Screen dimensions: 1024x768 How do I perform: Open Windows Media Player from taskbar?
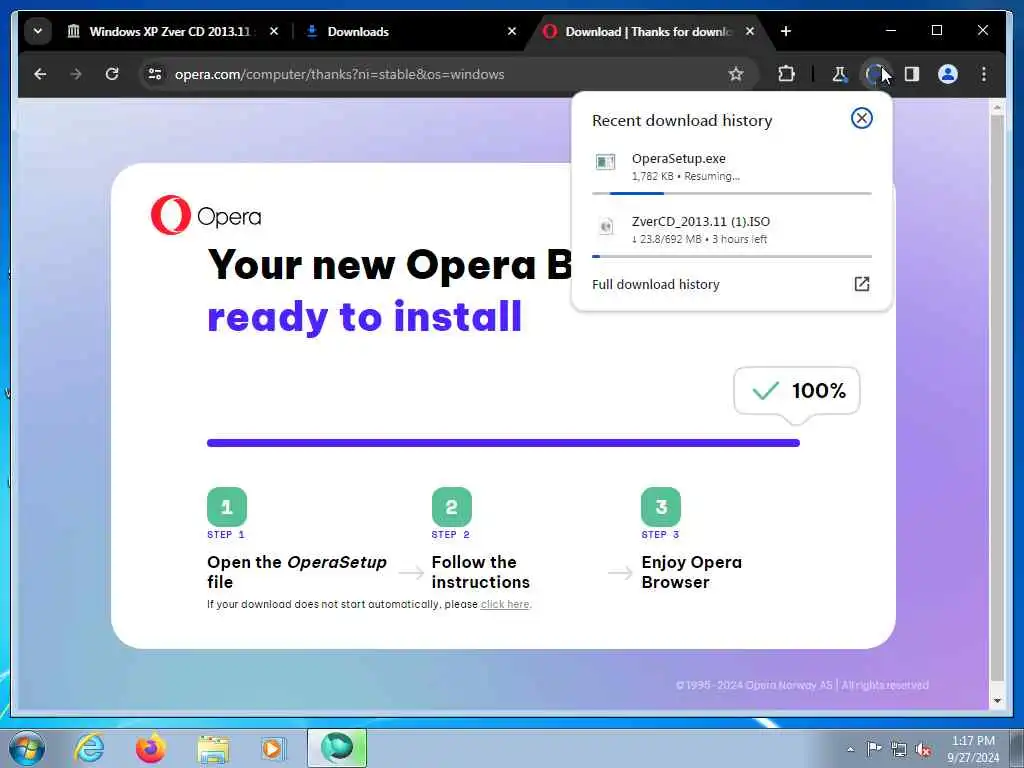tap(273, 748)
